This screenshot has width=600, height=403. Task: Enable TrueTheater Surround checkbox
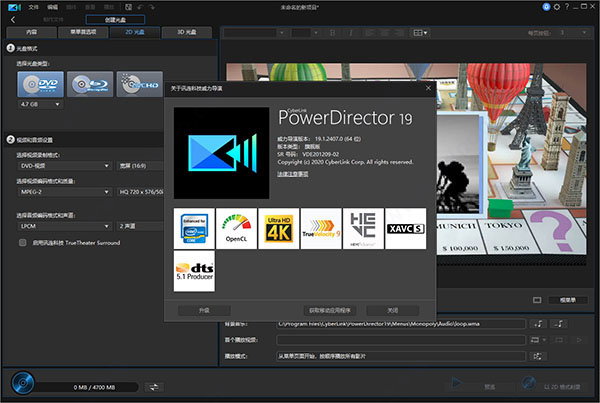point(23,243)
